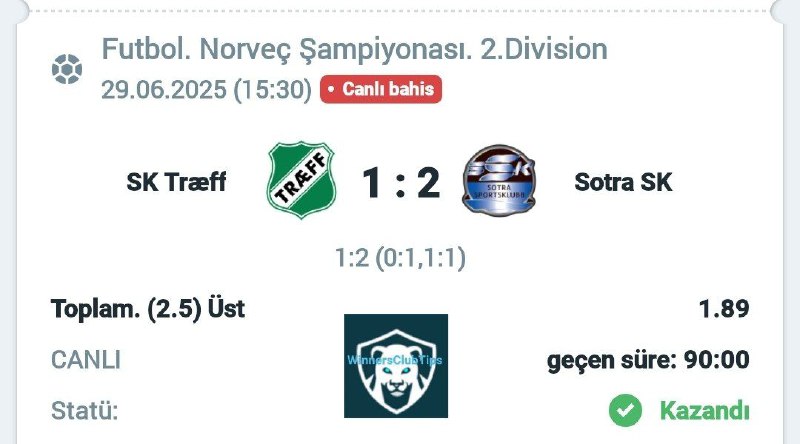
Task: Click the football sport icon
Action: tap(67, 69)
